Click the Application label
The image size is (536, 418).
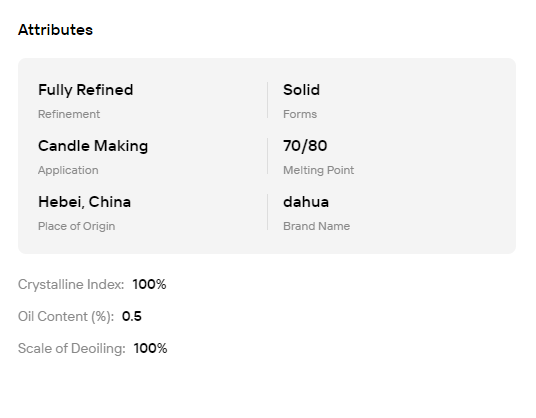pos(68,170)
